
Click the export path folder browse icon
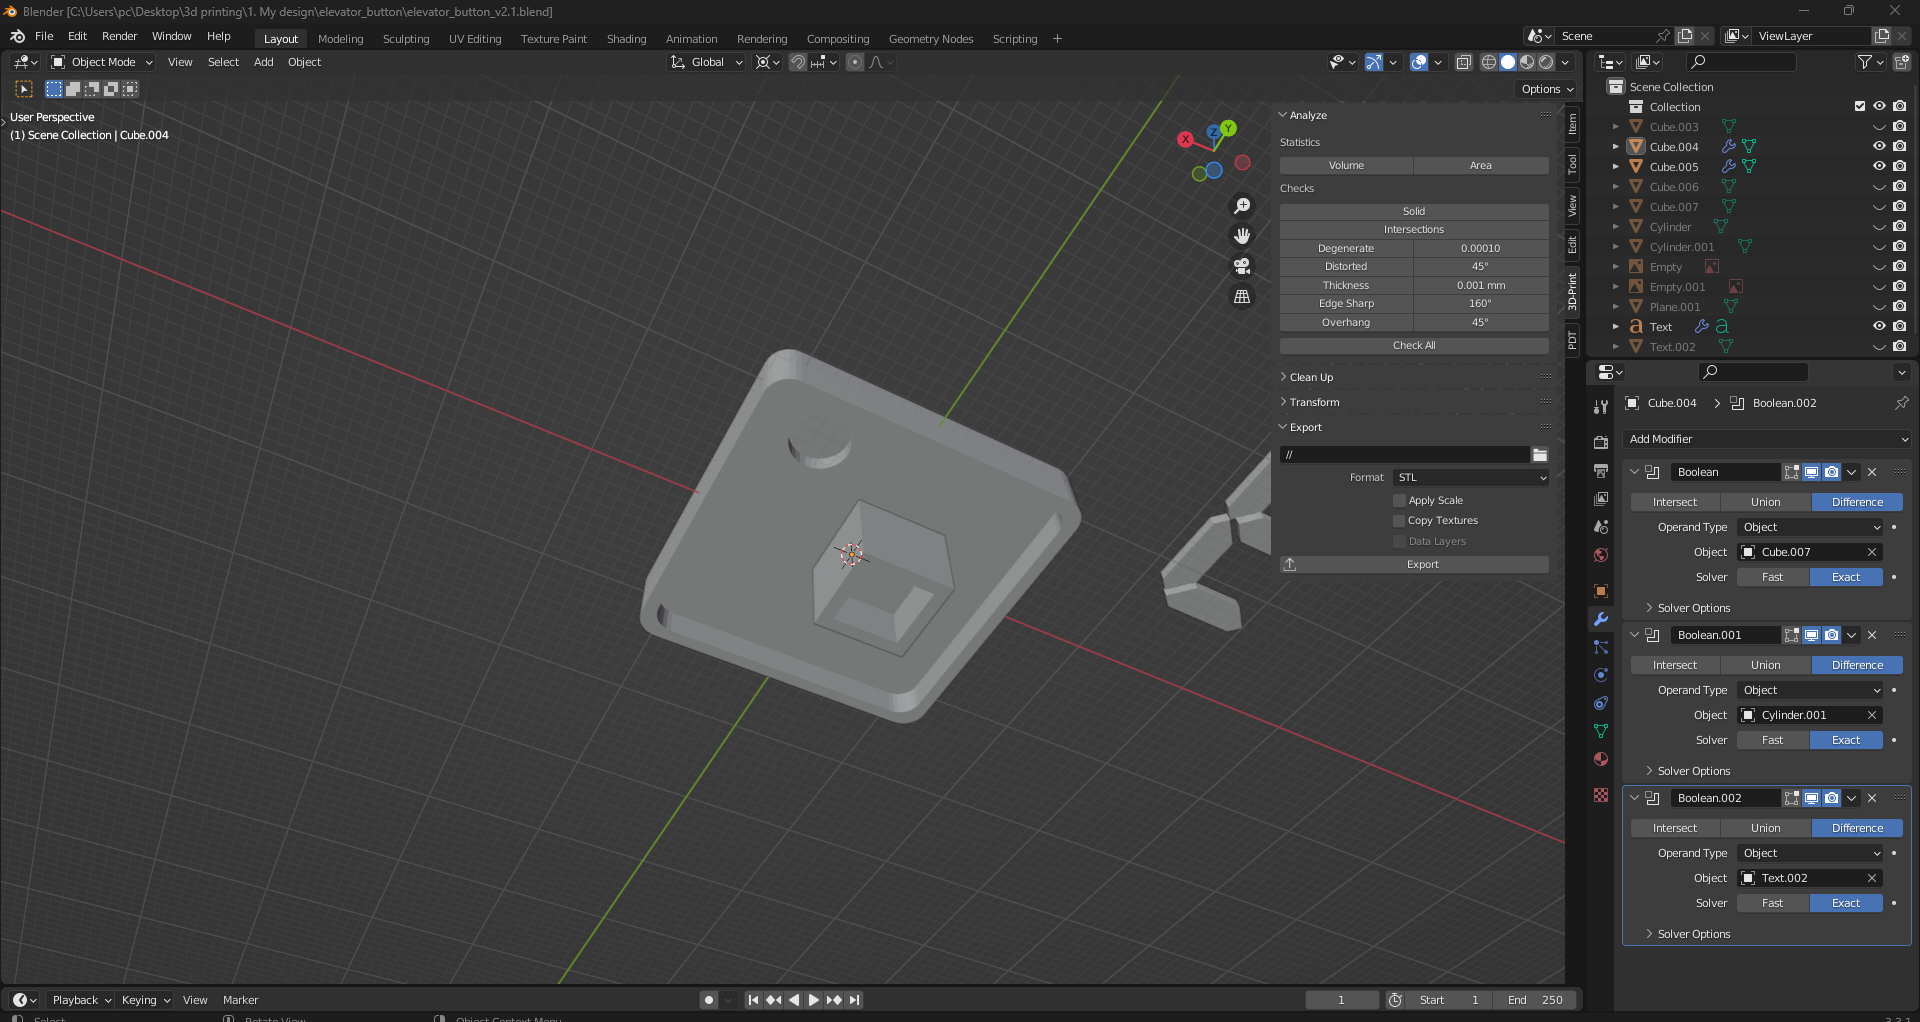1540,455
